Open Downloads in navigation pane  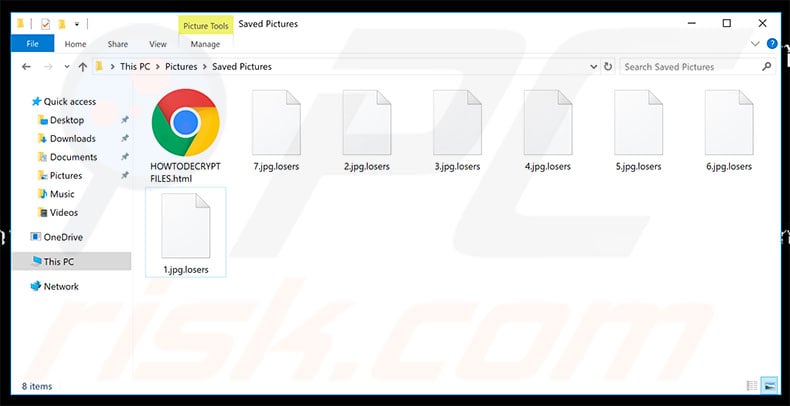coord(73,139)
